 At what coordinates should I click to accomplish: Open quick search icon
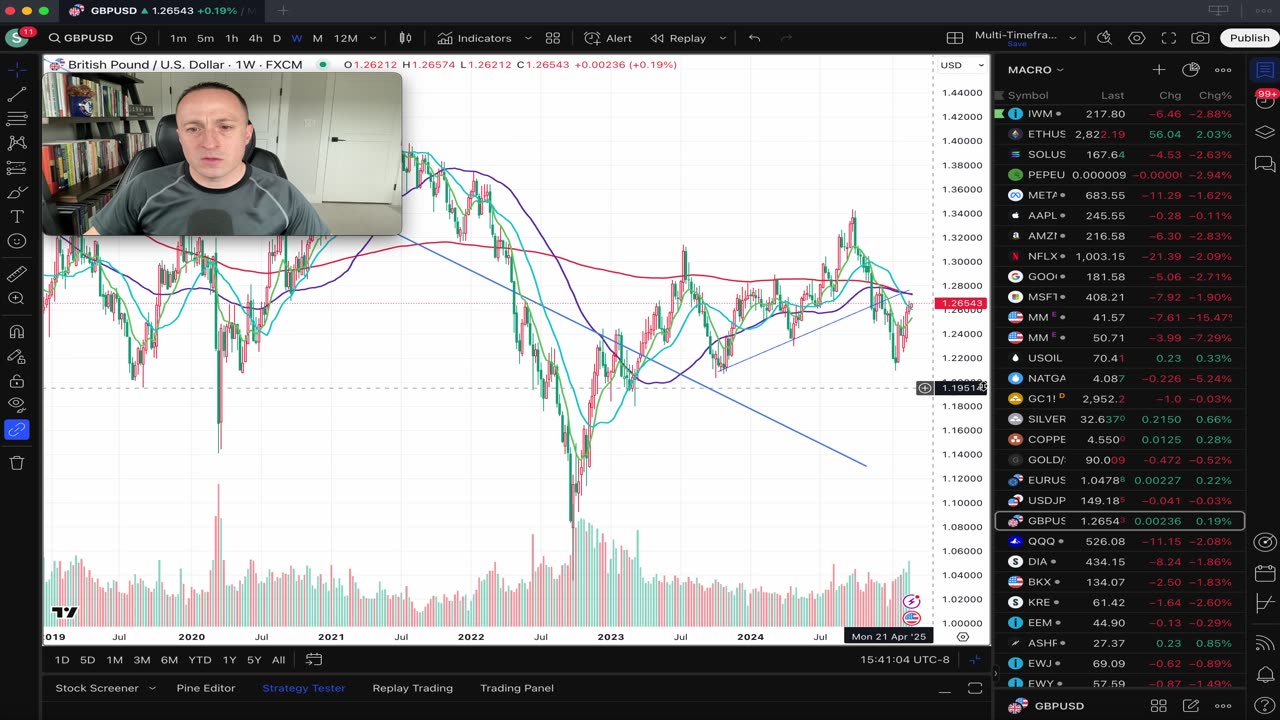tap(1104, 38)
